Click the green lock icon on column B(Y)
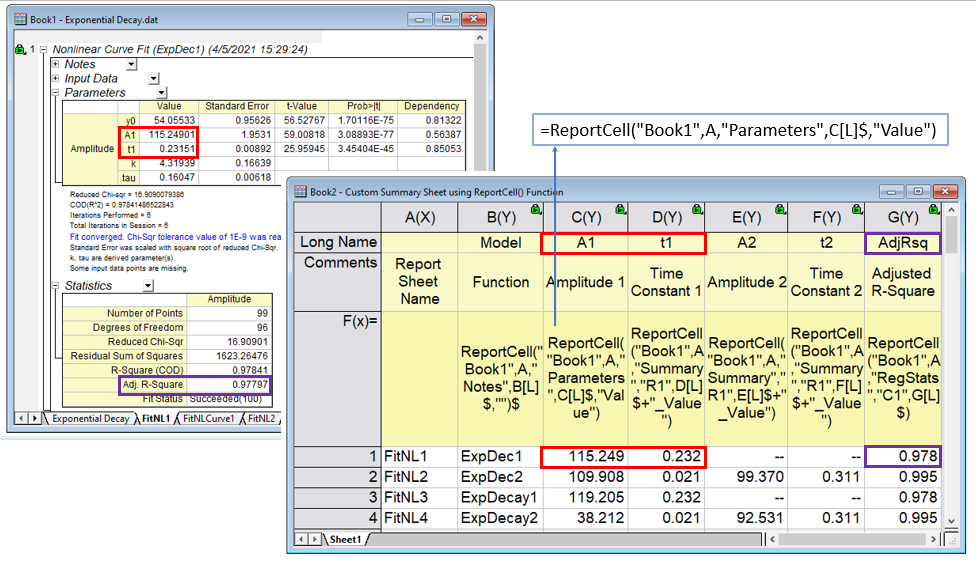Screen dimensions: 976x562 (536, 209)
